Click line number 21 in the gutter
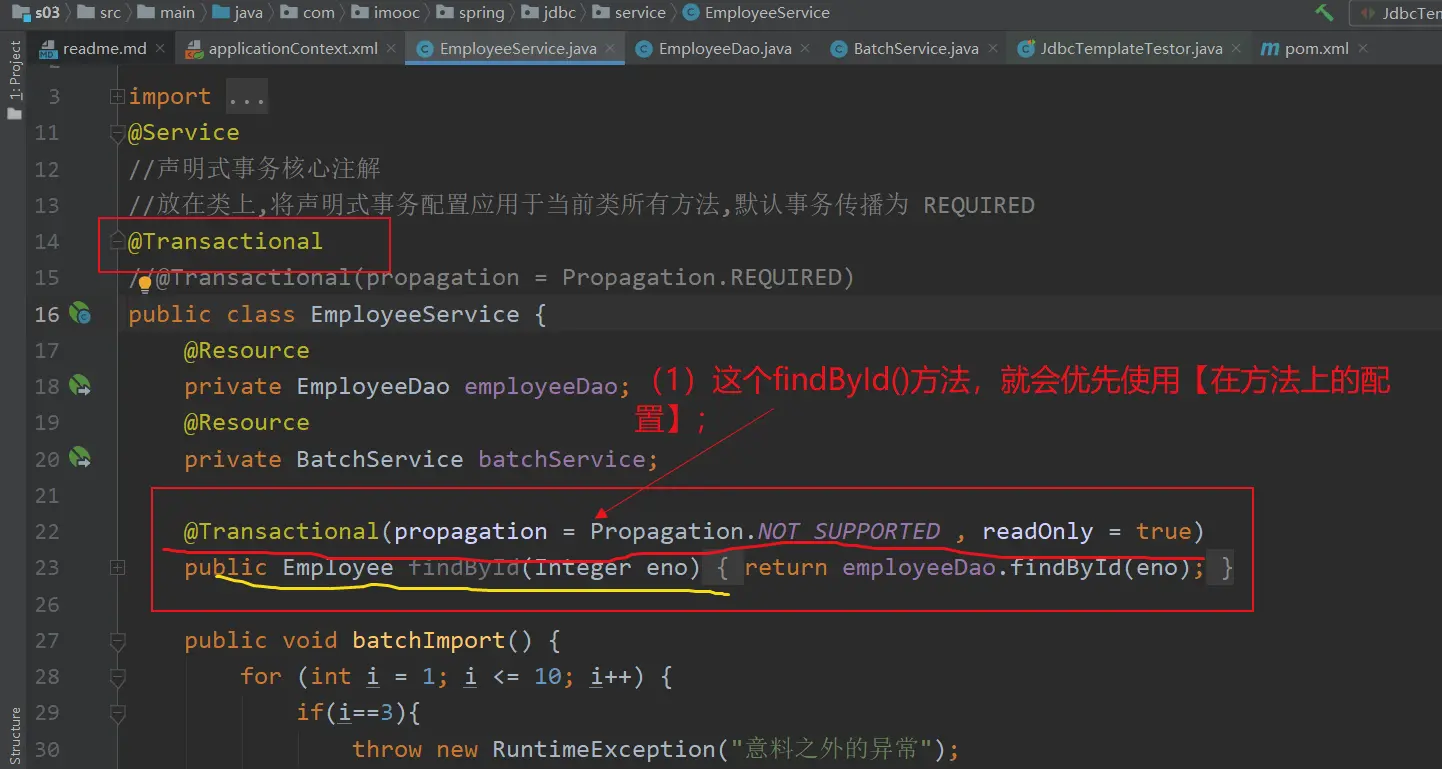Image resolution: width=1442 pixels, height=769 pixels. 47,495
